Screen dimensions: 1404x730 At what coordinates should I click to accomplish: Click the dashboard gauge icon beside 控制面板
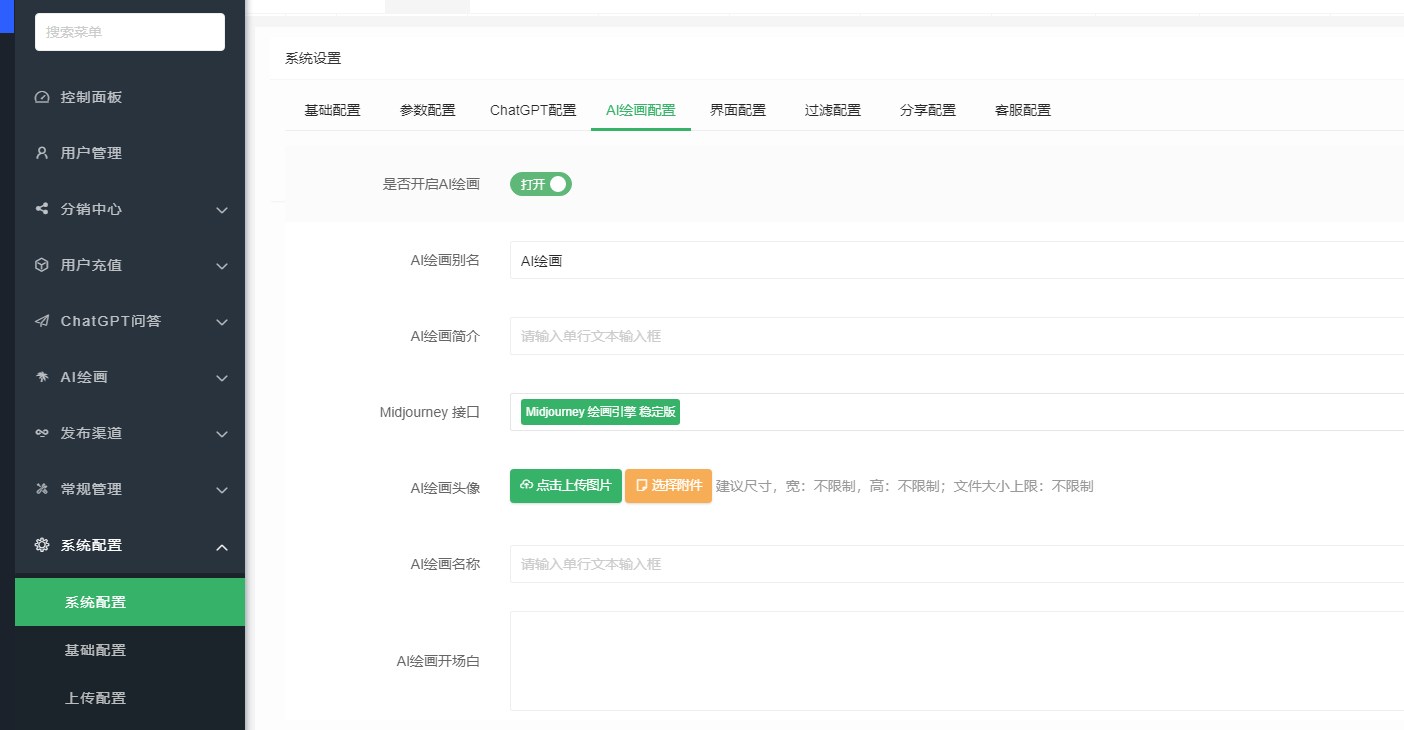click(x=42, y=98)
